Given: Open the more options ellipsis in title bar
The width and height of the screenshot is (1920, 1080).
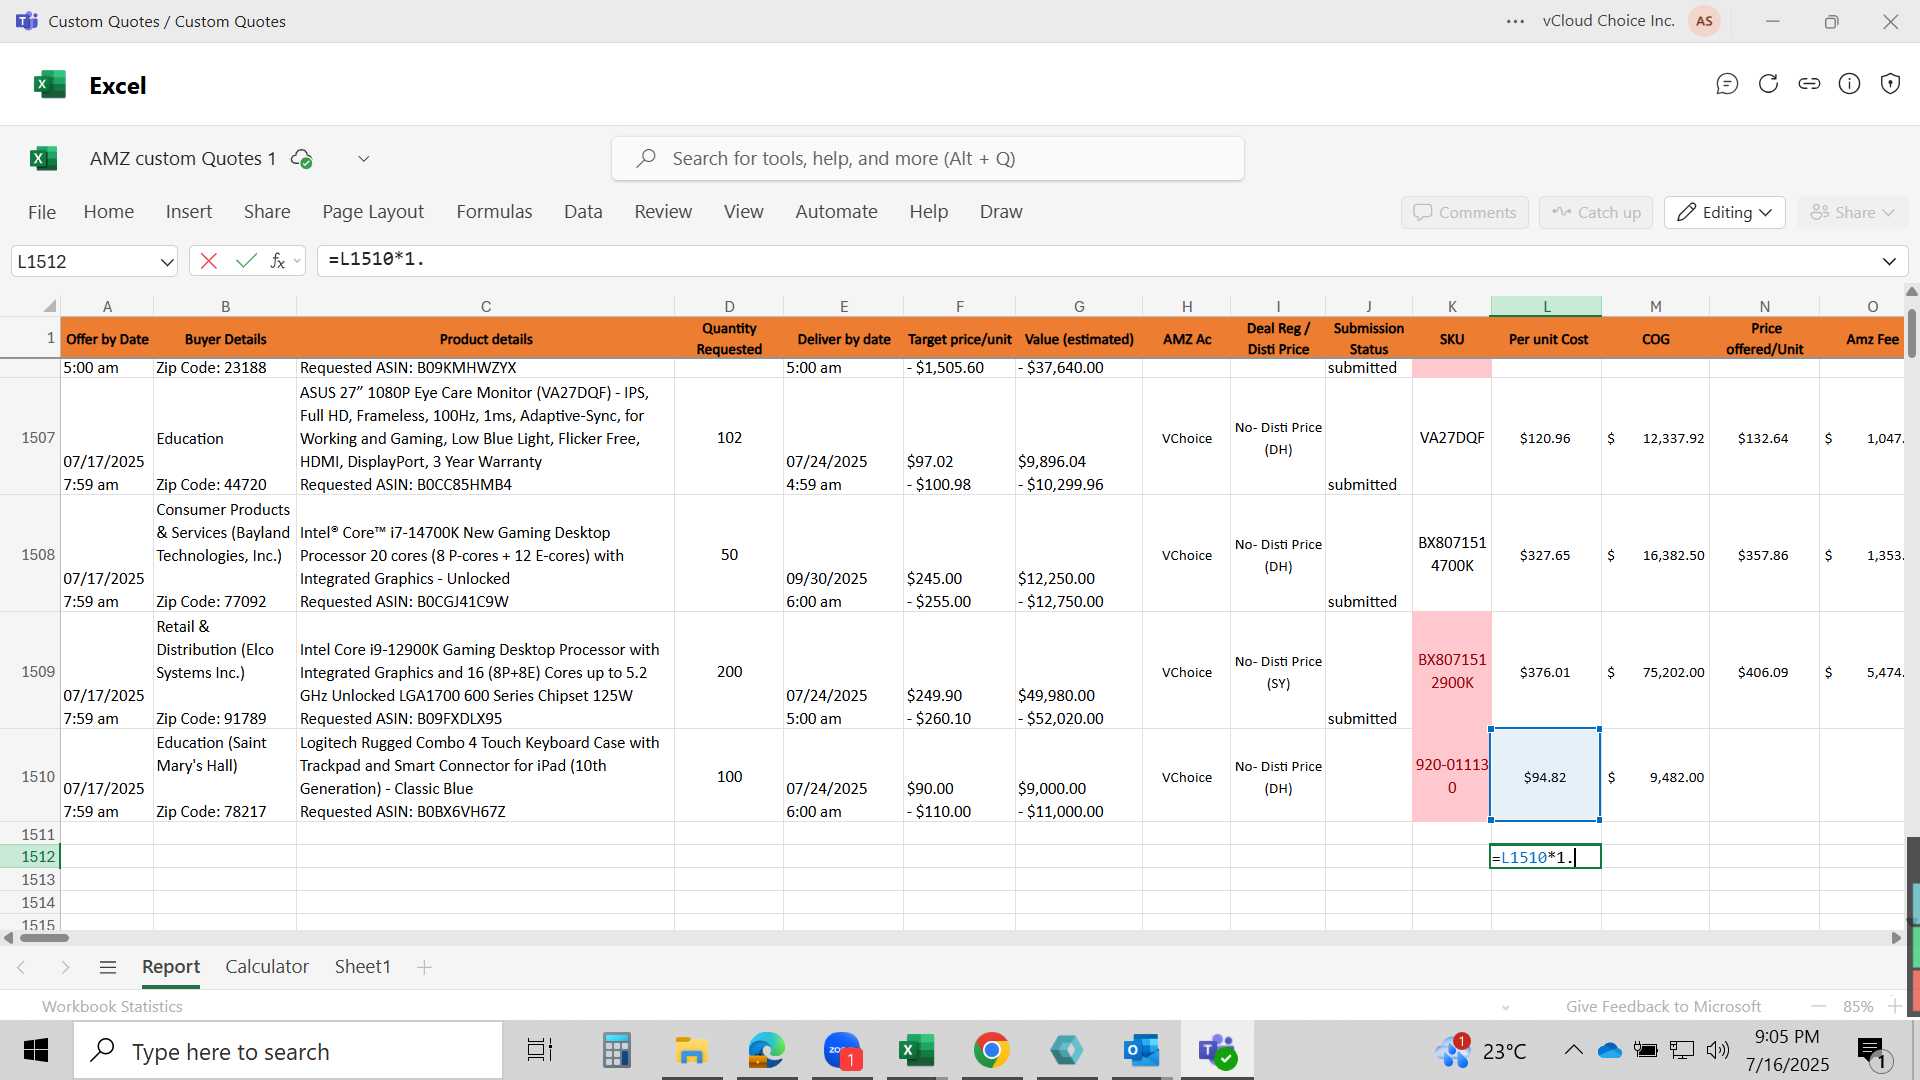Looking at the screenshot, I should [x=1516, y=21].
